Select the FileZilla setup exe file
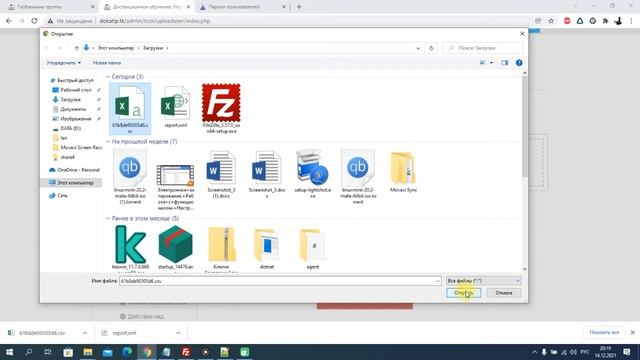This screenshot has width=640, height=360. pyautogui.click(x=221, y=108)
